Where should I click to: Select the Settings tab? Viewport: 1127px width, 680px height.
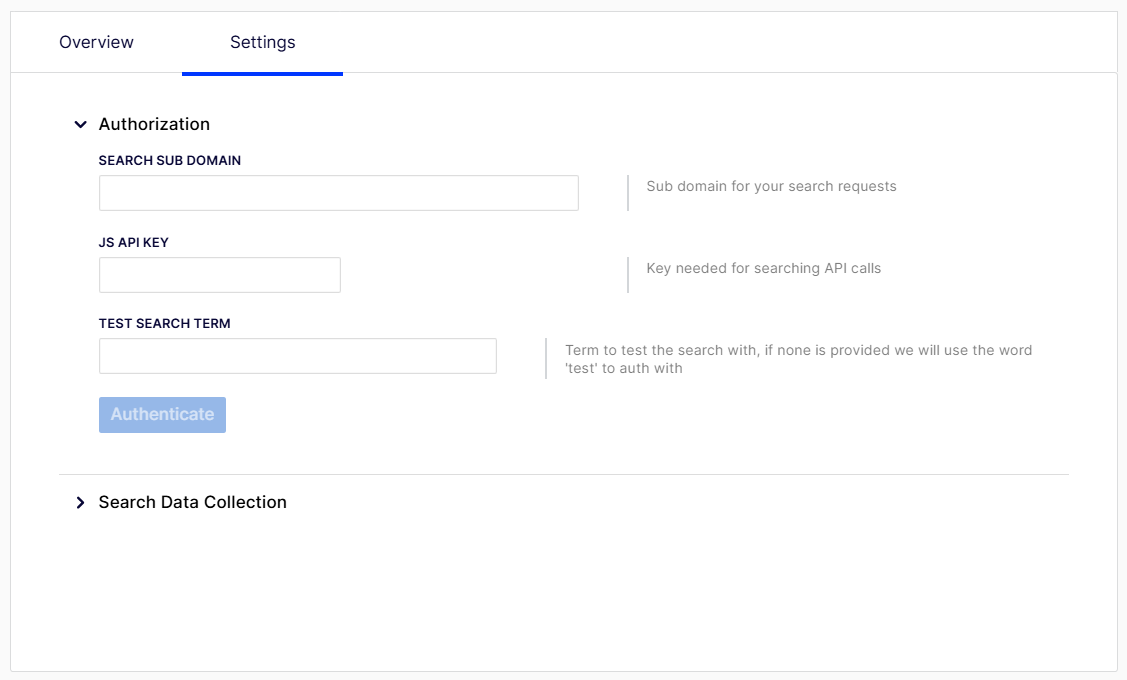[x=262, y=42]
